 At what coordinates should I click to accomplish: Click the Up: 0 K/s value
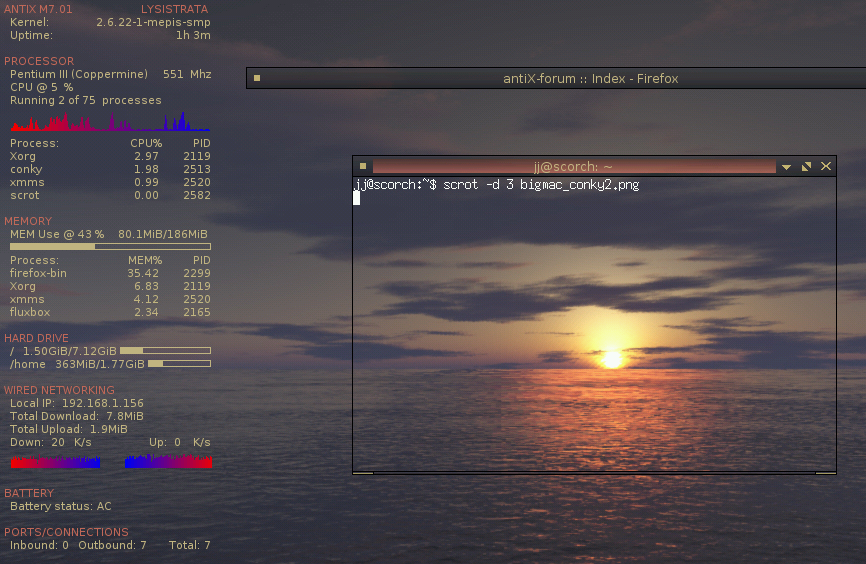(180, 442)
